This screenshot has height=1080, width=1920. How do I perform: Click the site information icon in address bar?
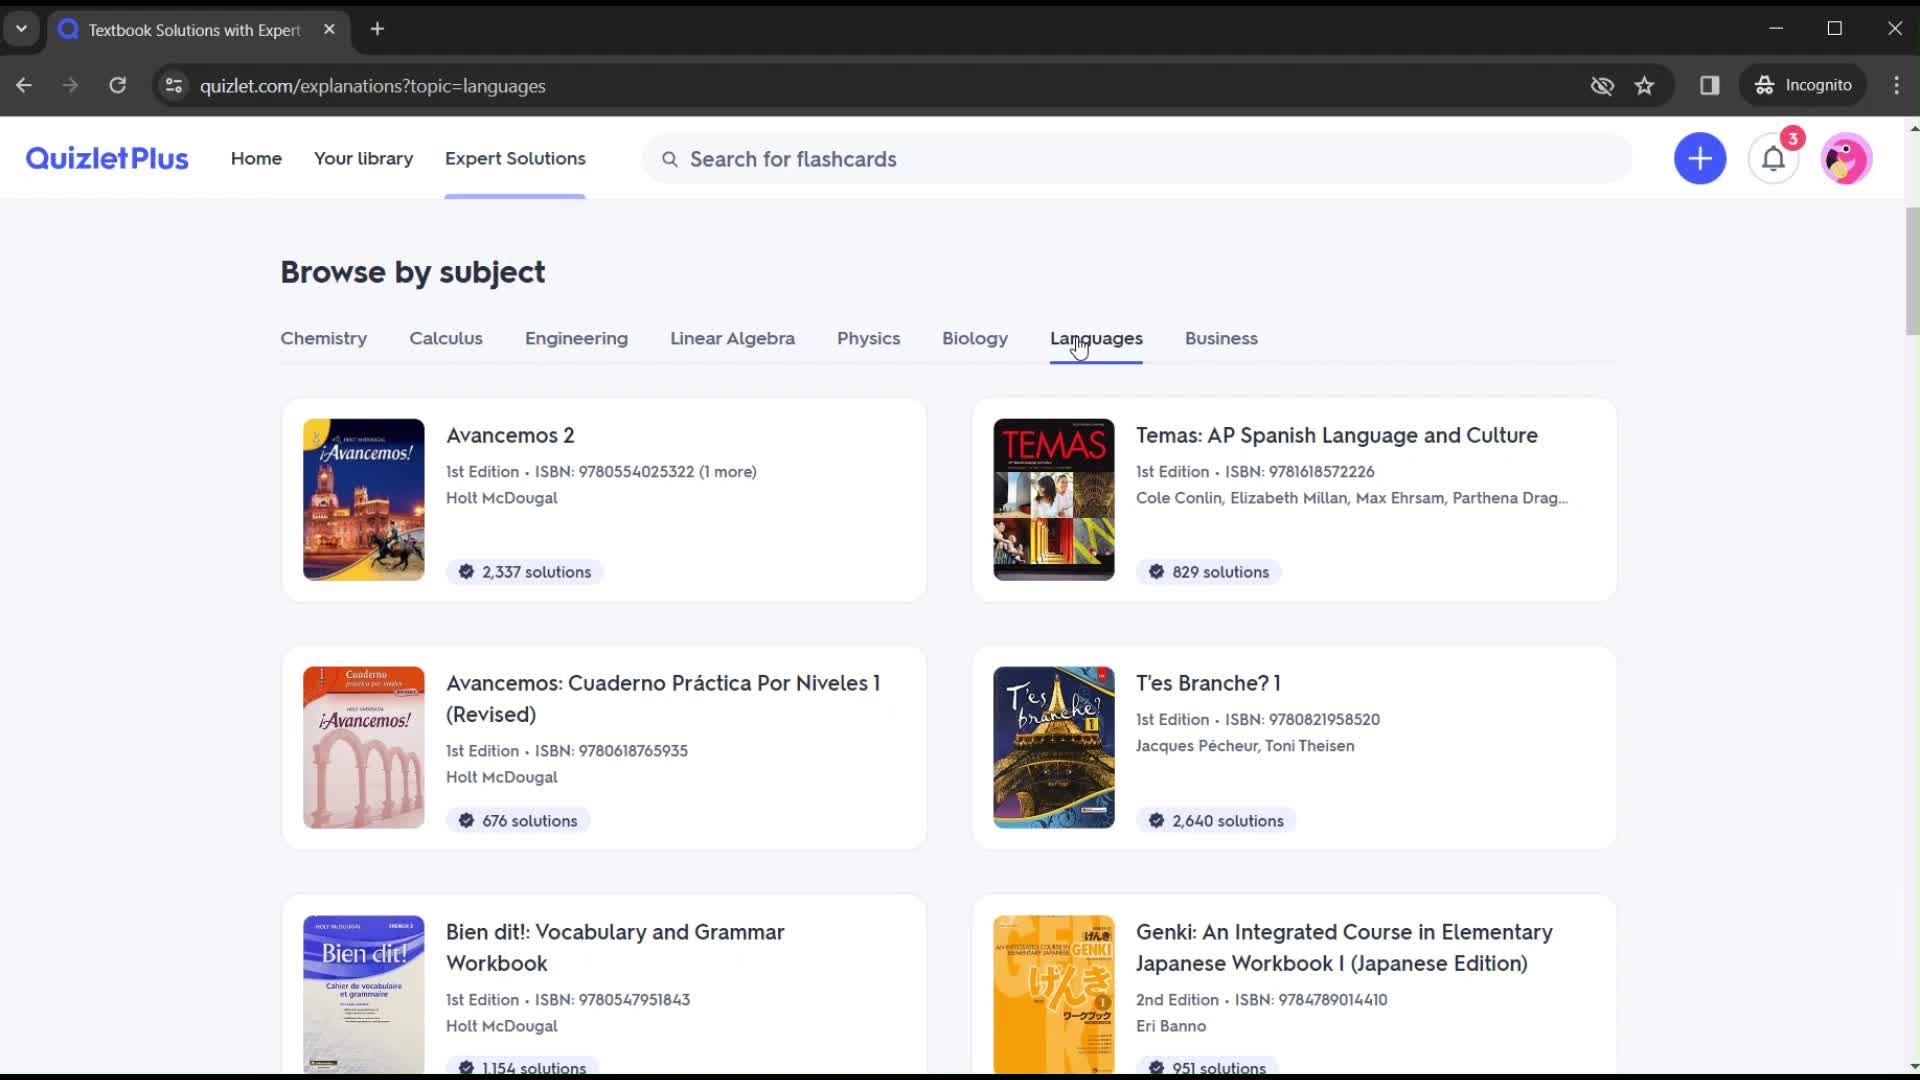[x=173, y=85]
